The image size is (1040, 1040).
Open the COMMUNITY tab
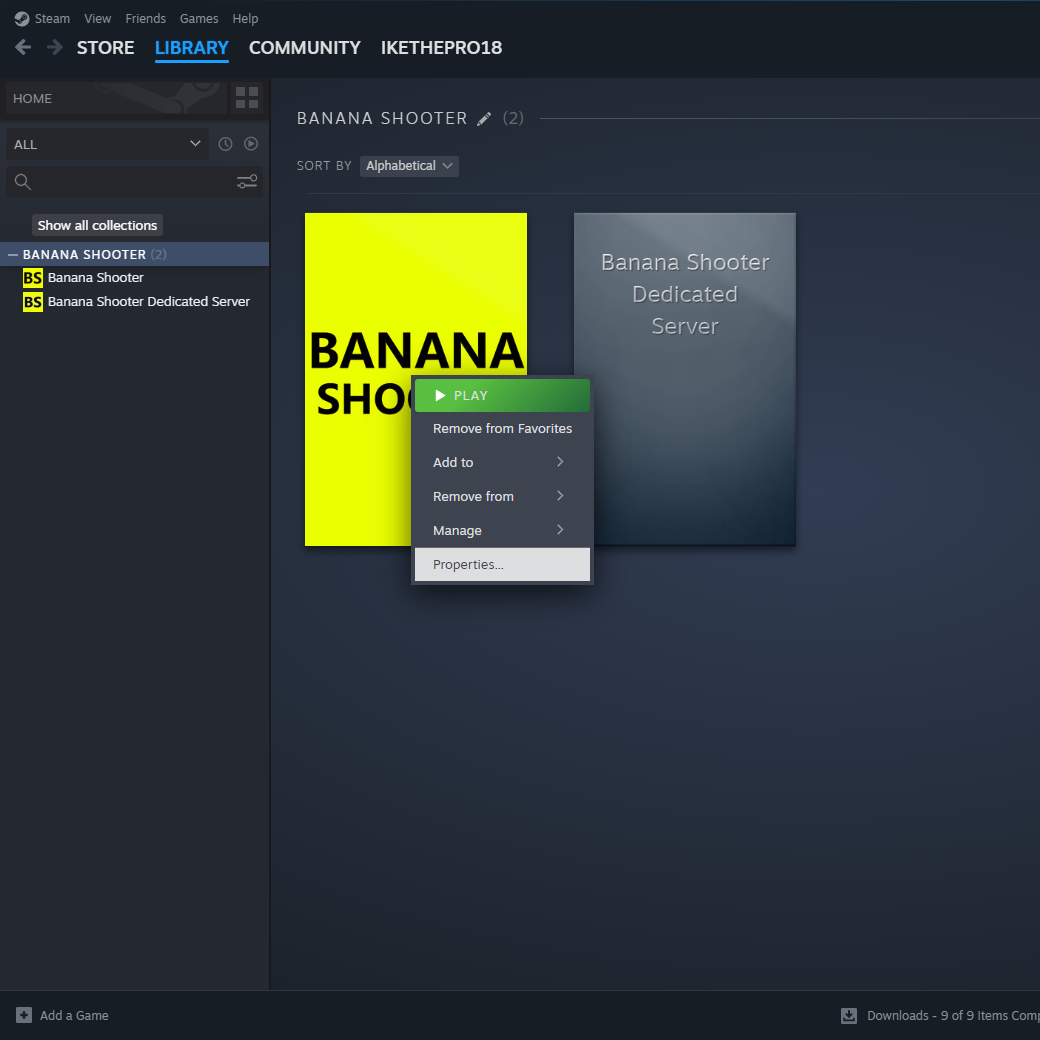[304, 48]
